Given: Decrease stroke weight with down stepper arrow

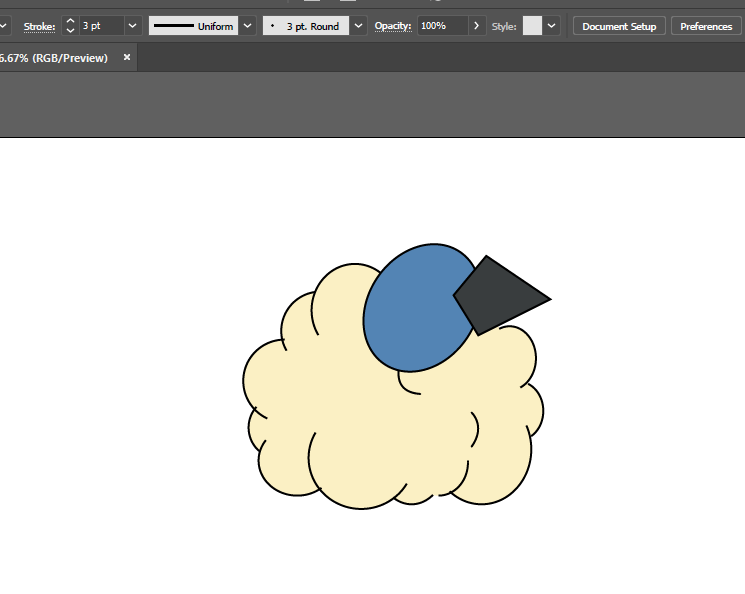Looking at the screenshot, I should (70, 30).
